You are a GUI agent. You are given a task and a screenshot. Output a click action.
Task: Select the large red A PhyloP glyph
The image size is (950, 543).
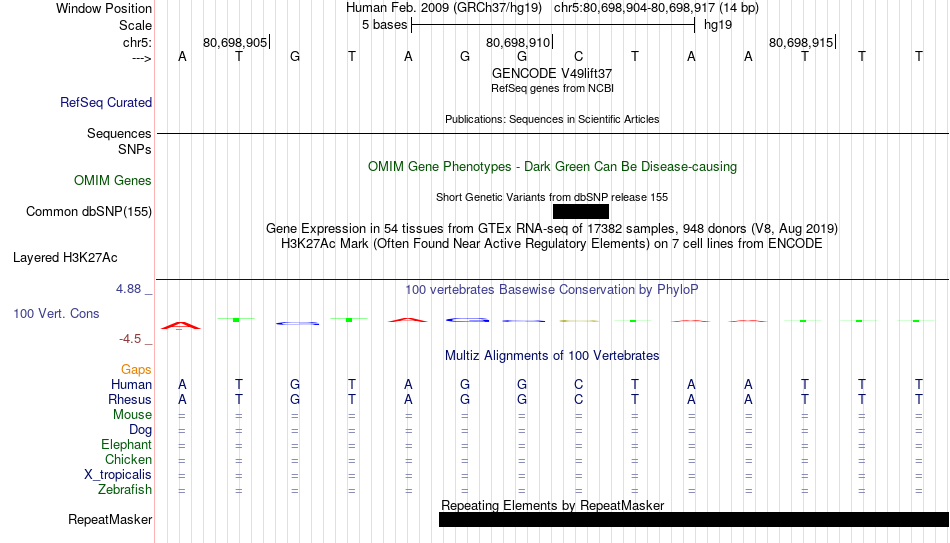[x=181, y=325]
